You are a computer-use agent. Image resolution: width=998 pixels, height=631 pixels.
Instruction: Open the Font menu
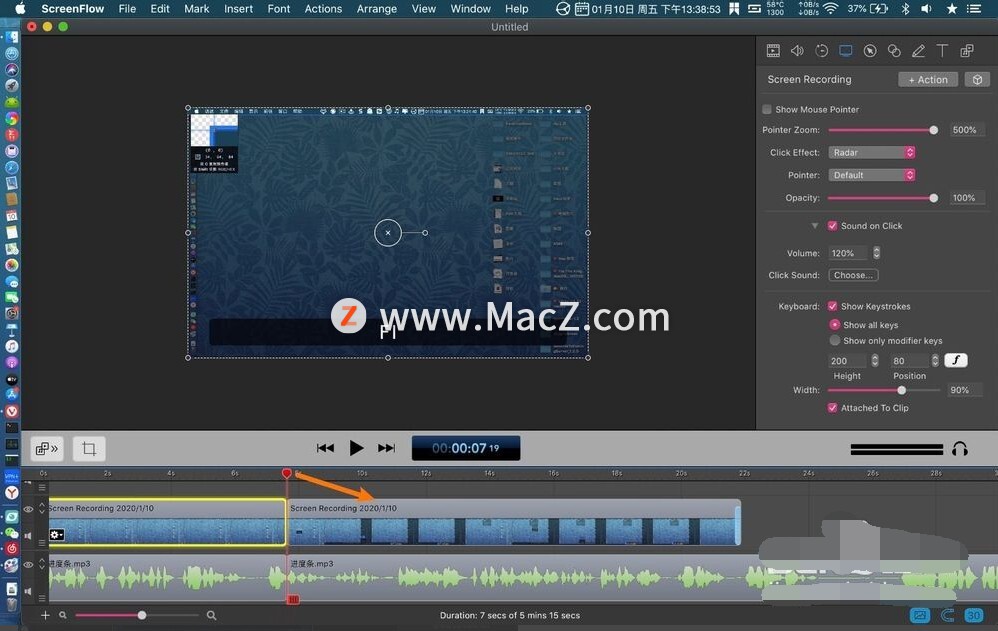click(x=279, y=9)
